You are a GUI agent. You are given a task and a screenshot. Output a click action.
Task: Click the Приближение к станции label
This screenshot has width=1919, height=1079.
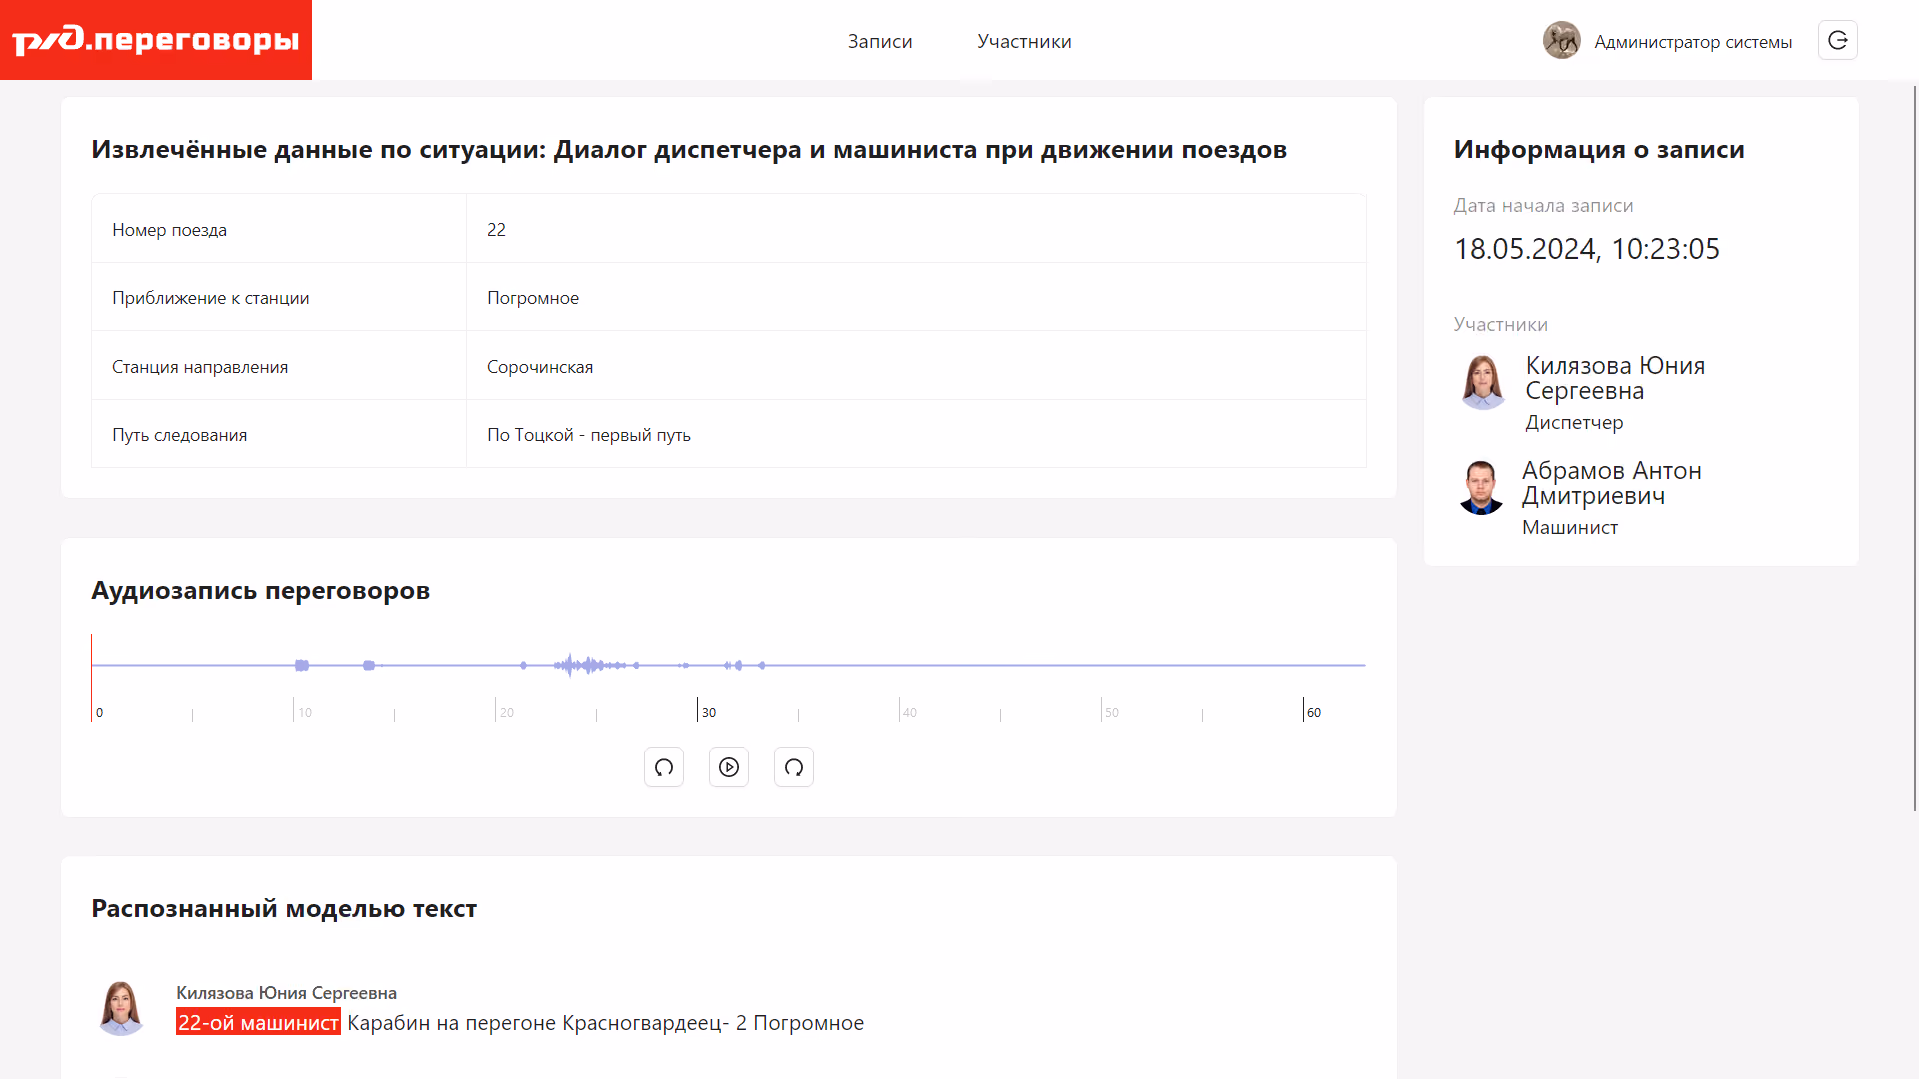tap(210, 298)
